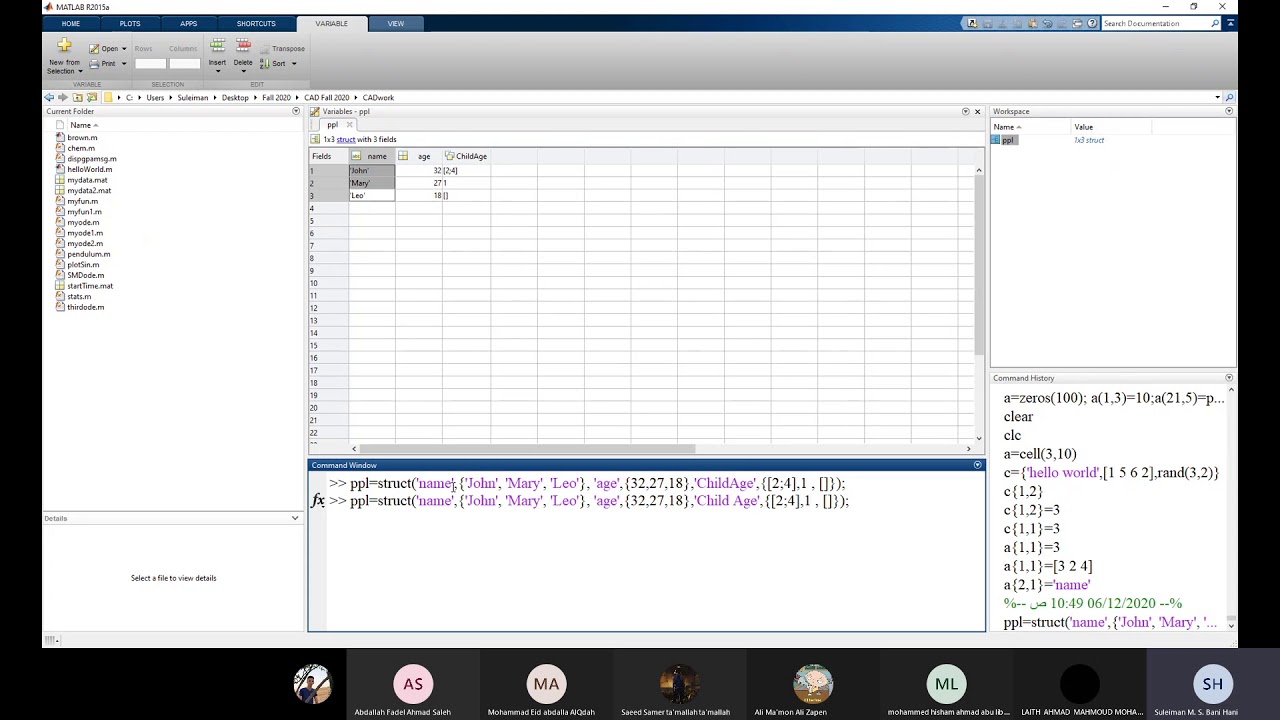Viewport: 1280px width, 720px height.
Task: Go back with the folder back arrow
Action: (49, 98)
